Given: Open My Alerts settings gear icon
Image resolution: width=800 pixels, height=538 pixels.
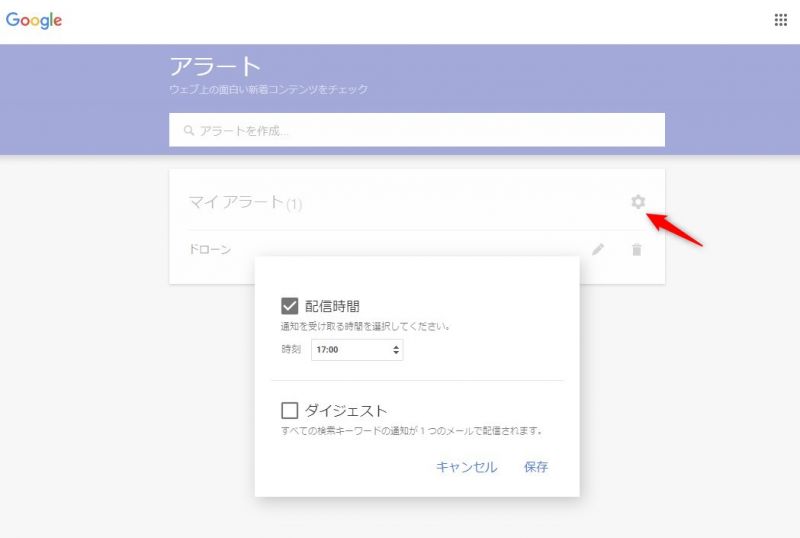Looking at the screenshot, I should point(638,202).
